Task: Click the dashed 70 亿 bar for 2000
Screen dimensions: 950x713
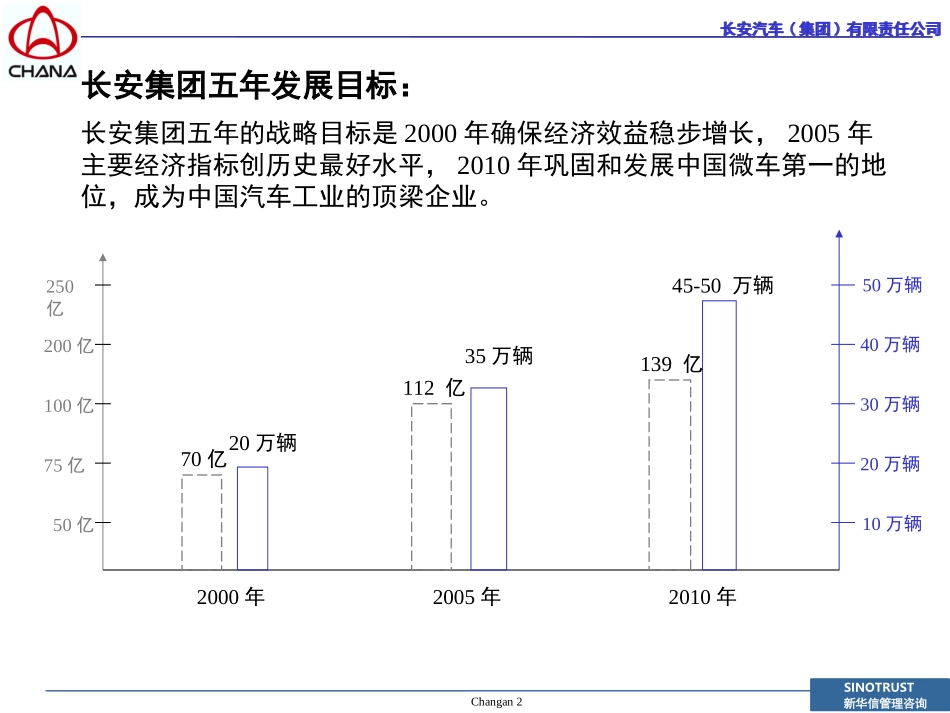Action: pos(202,522)
